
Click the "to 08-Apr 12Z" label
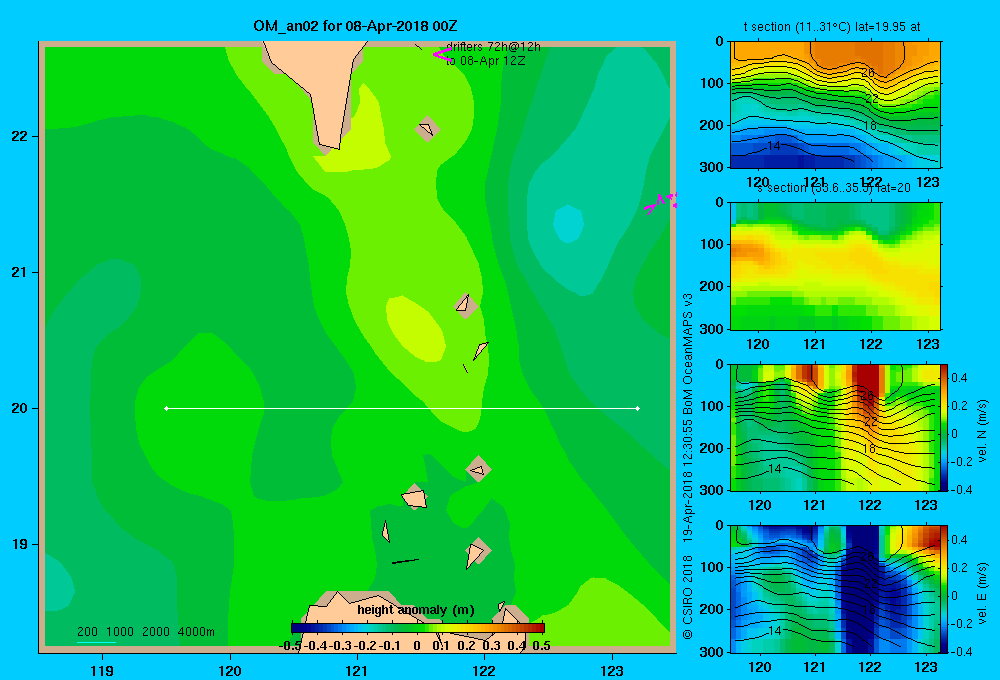(485, 61)
